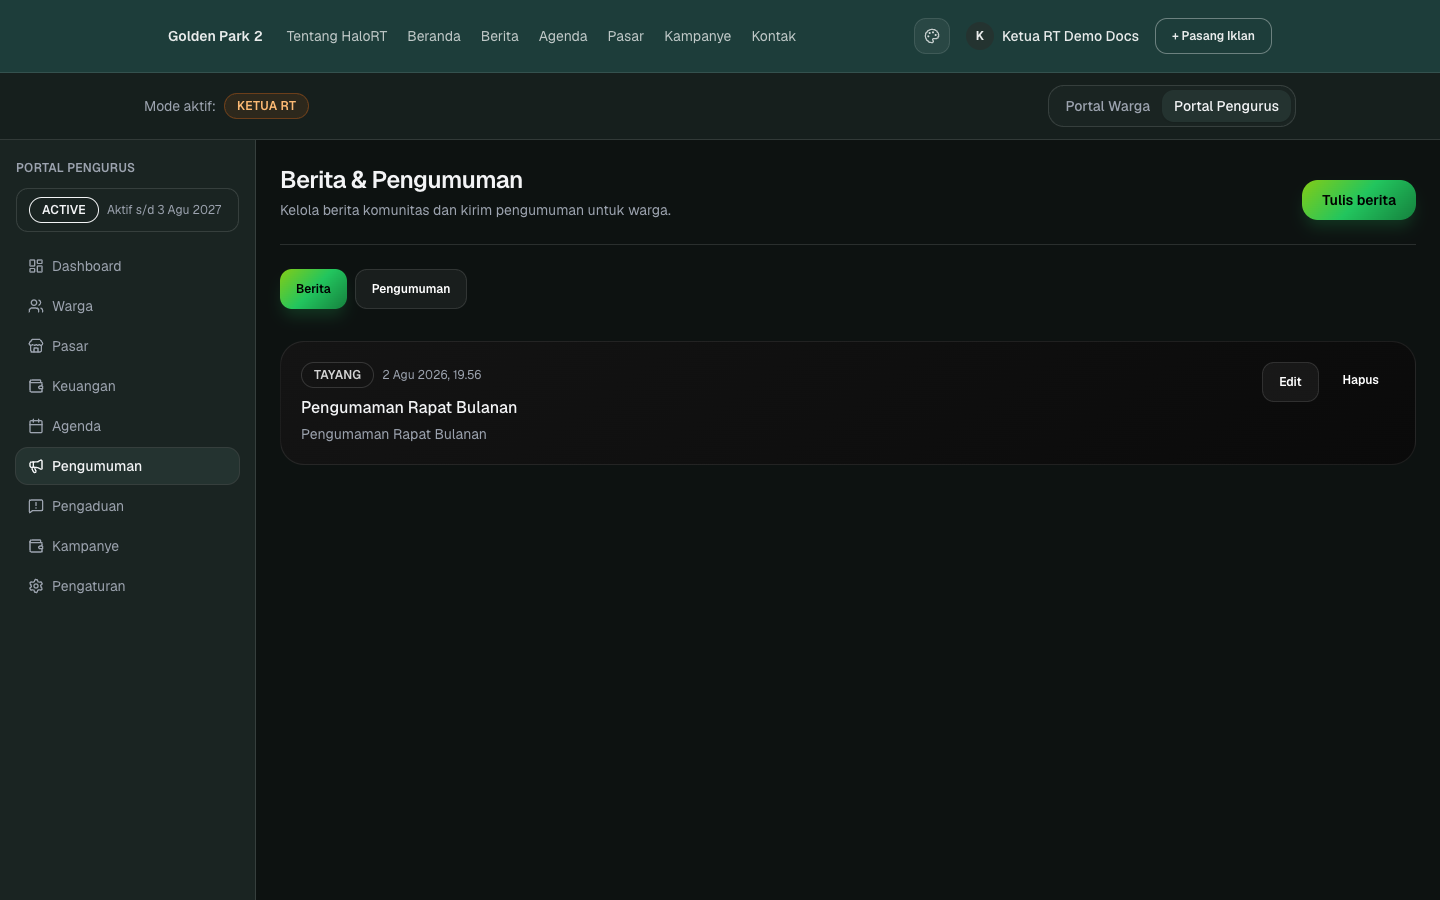
Task: Click Hapus on Pengumaman Rapat Bulanan post
Action: pyautogui.click(x=1360, y=380)
